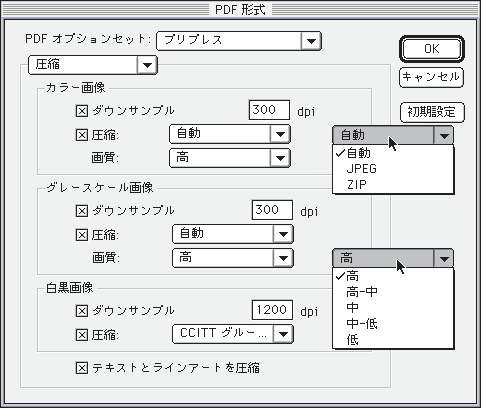Open the カラー画像 画質 dropdown

point(230,158)
